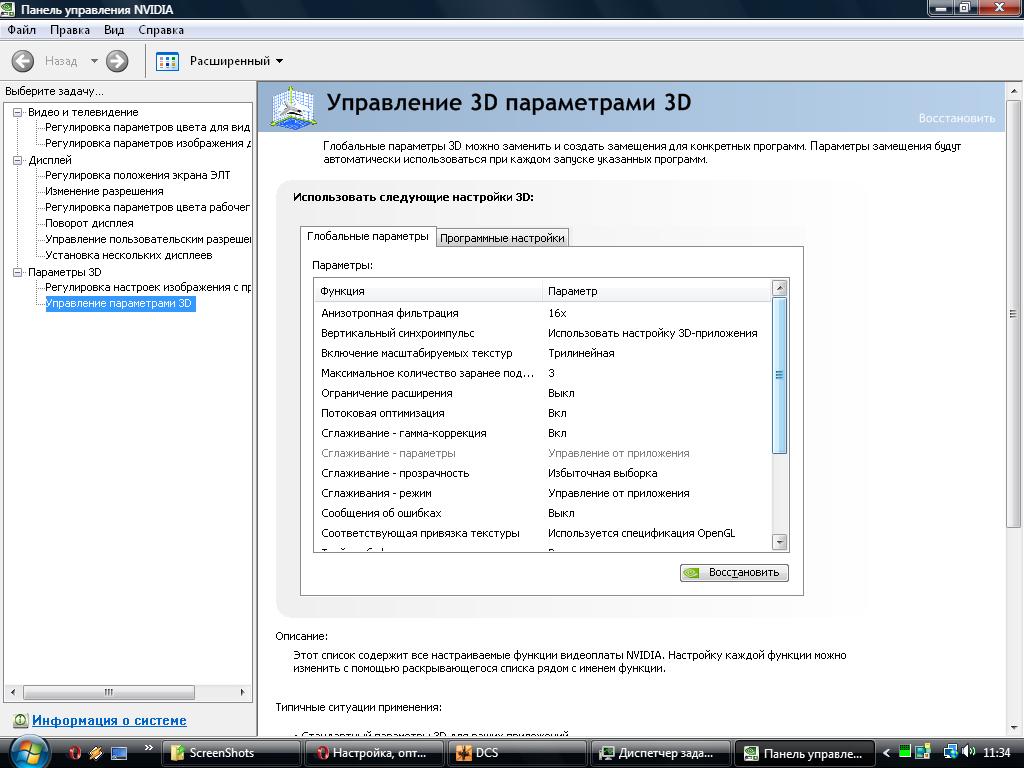Select 'Регулировка параметров цвета рабочег' tree item
1024x768 pixels.
(148, 207)
